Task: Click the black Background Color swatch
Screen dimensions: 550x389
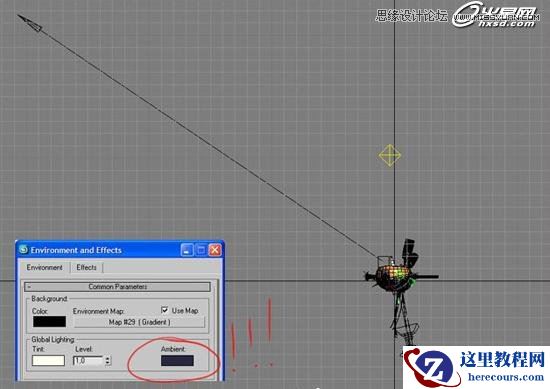Action: pyautogui.click(x=49, y=322)
